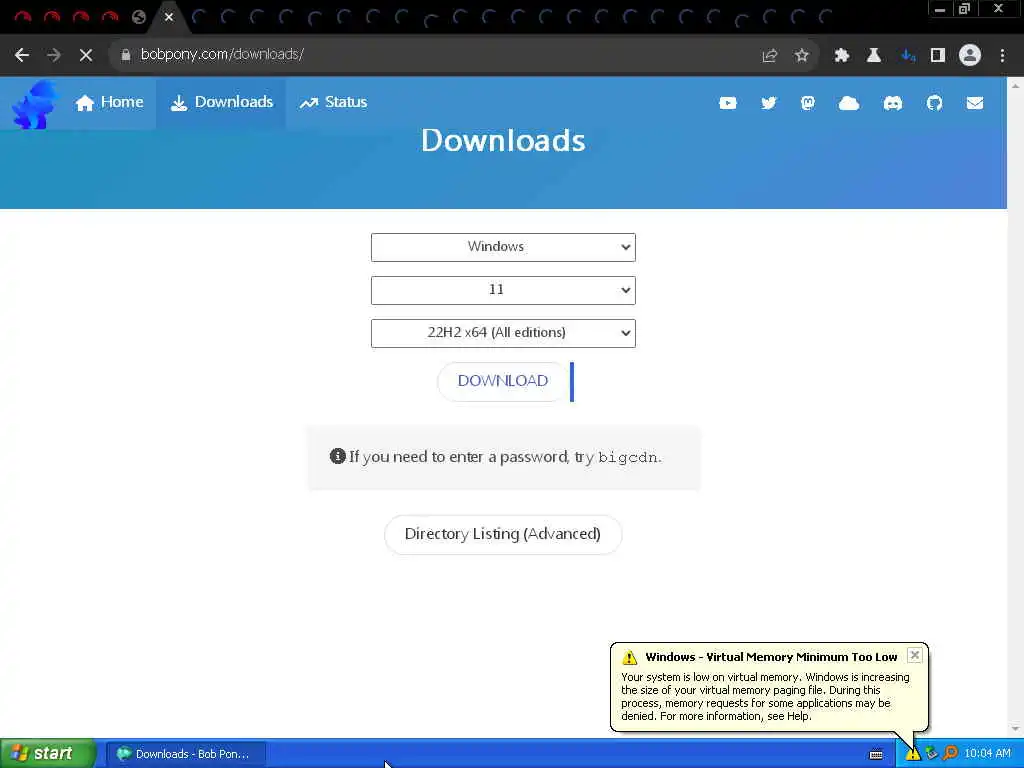Toggle the browser side panel icon

click(x=938, y=56)
